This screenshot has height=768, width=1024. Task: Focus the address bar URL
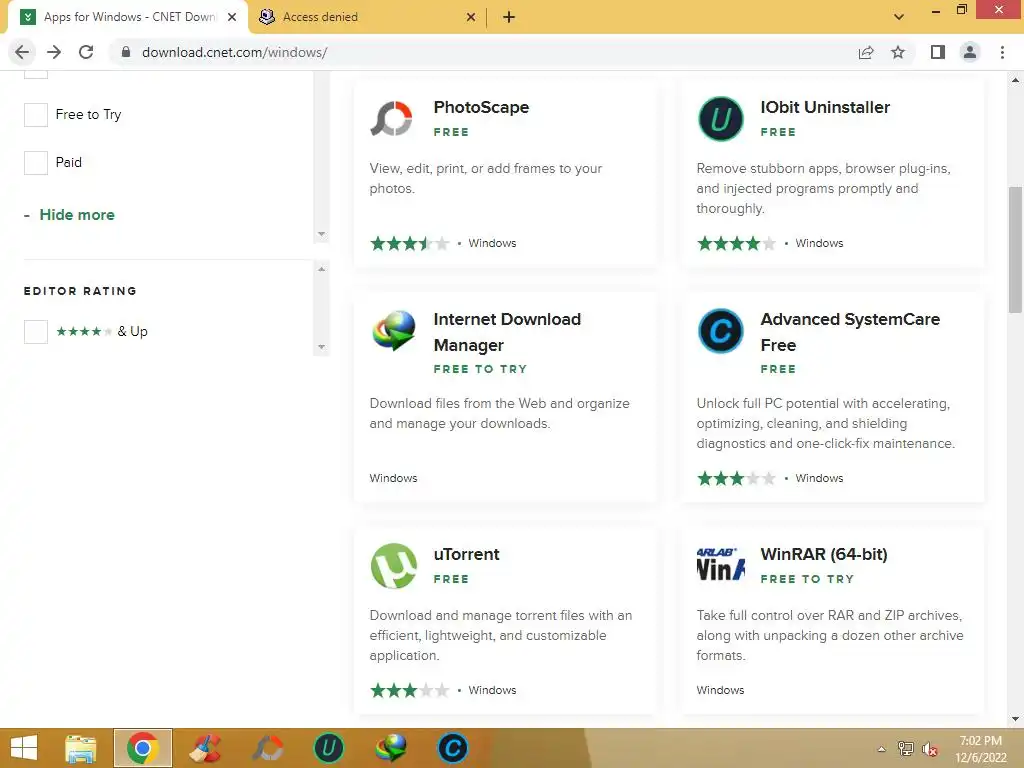pos(234,52)
